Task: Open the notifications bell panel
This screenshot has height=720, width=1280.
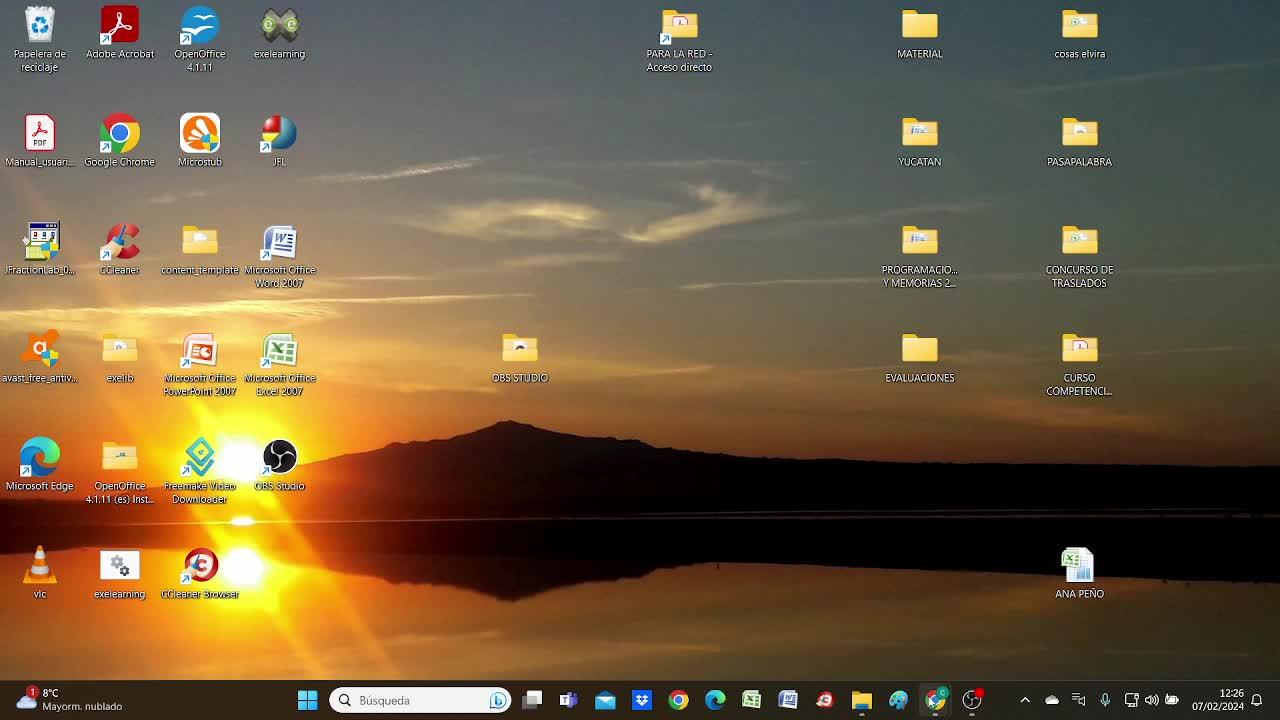Action: coord(1257,700)
